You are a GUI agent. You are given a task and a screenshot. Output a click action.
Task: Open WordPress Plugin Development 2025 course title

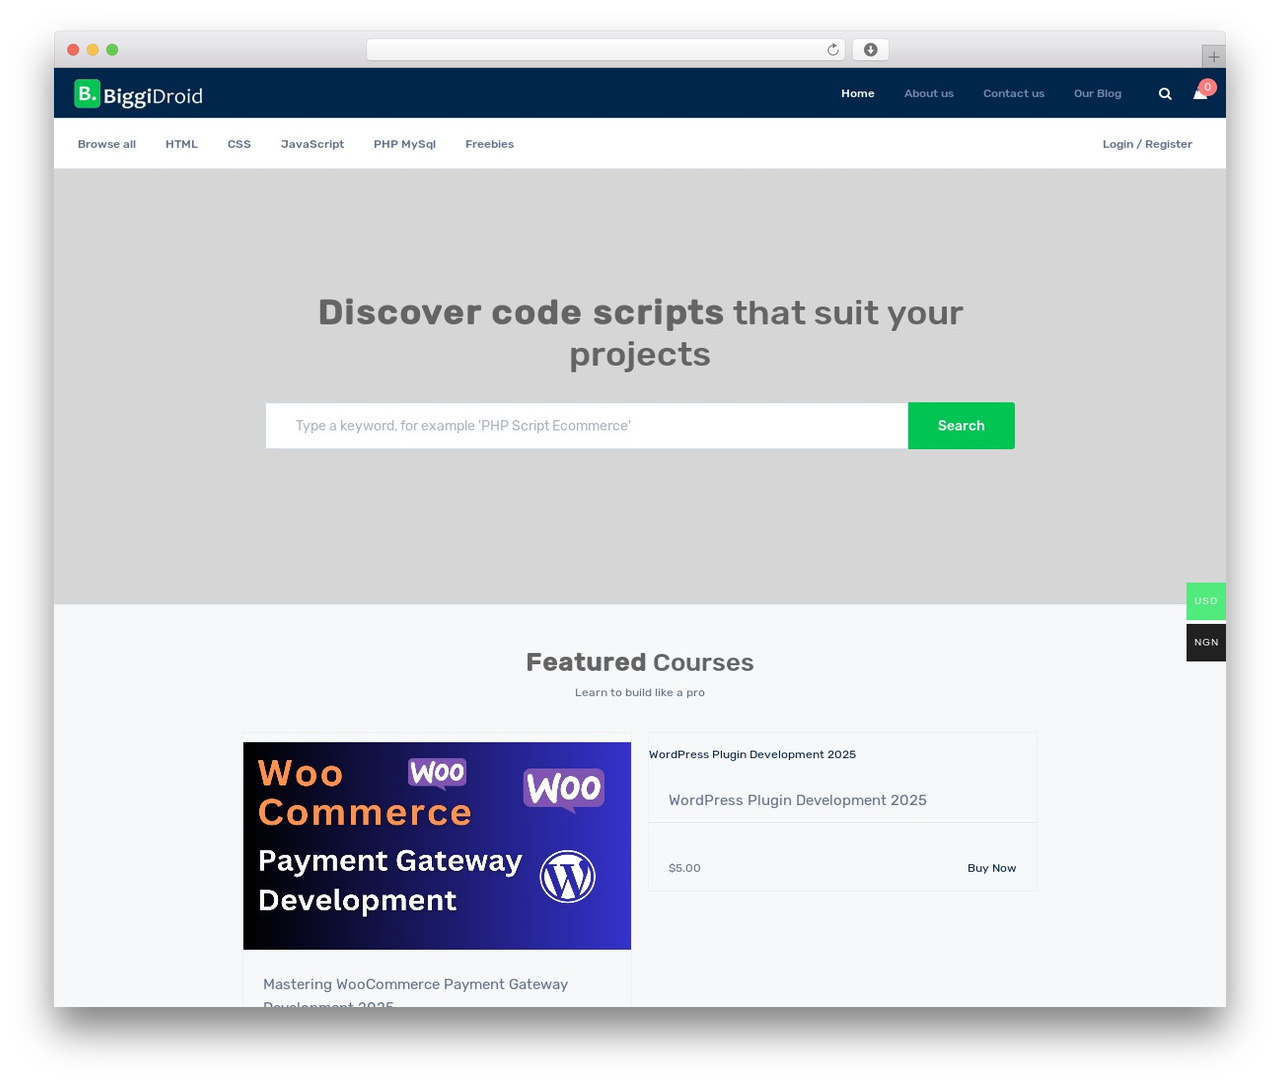(x=798, y=800)
